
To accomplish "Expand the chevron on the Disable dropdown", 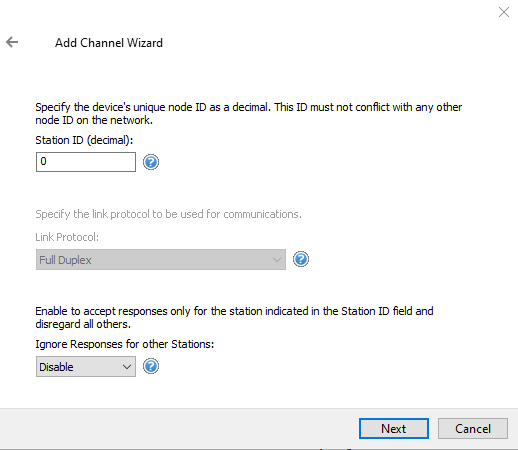I will click(x=127, y=367).
